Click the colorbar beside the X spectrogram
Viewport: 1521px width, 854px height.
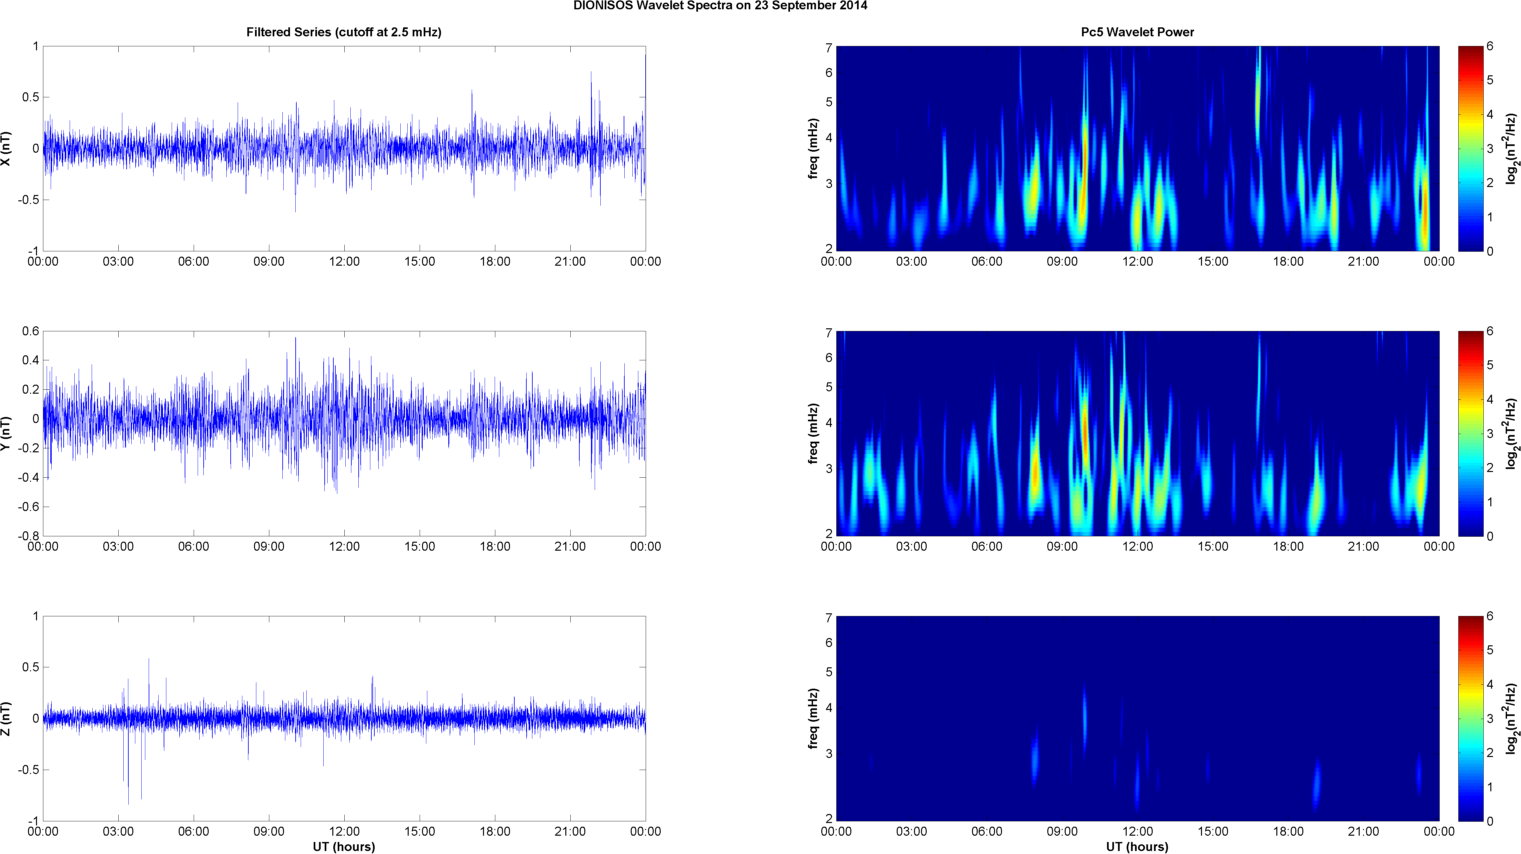[1470, 149]
